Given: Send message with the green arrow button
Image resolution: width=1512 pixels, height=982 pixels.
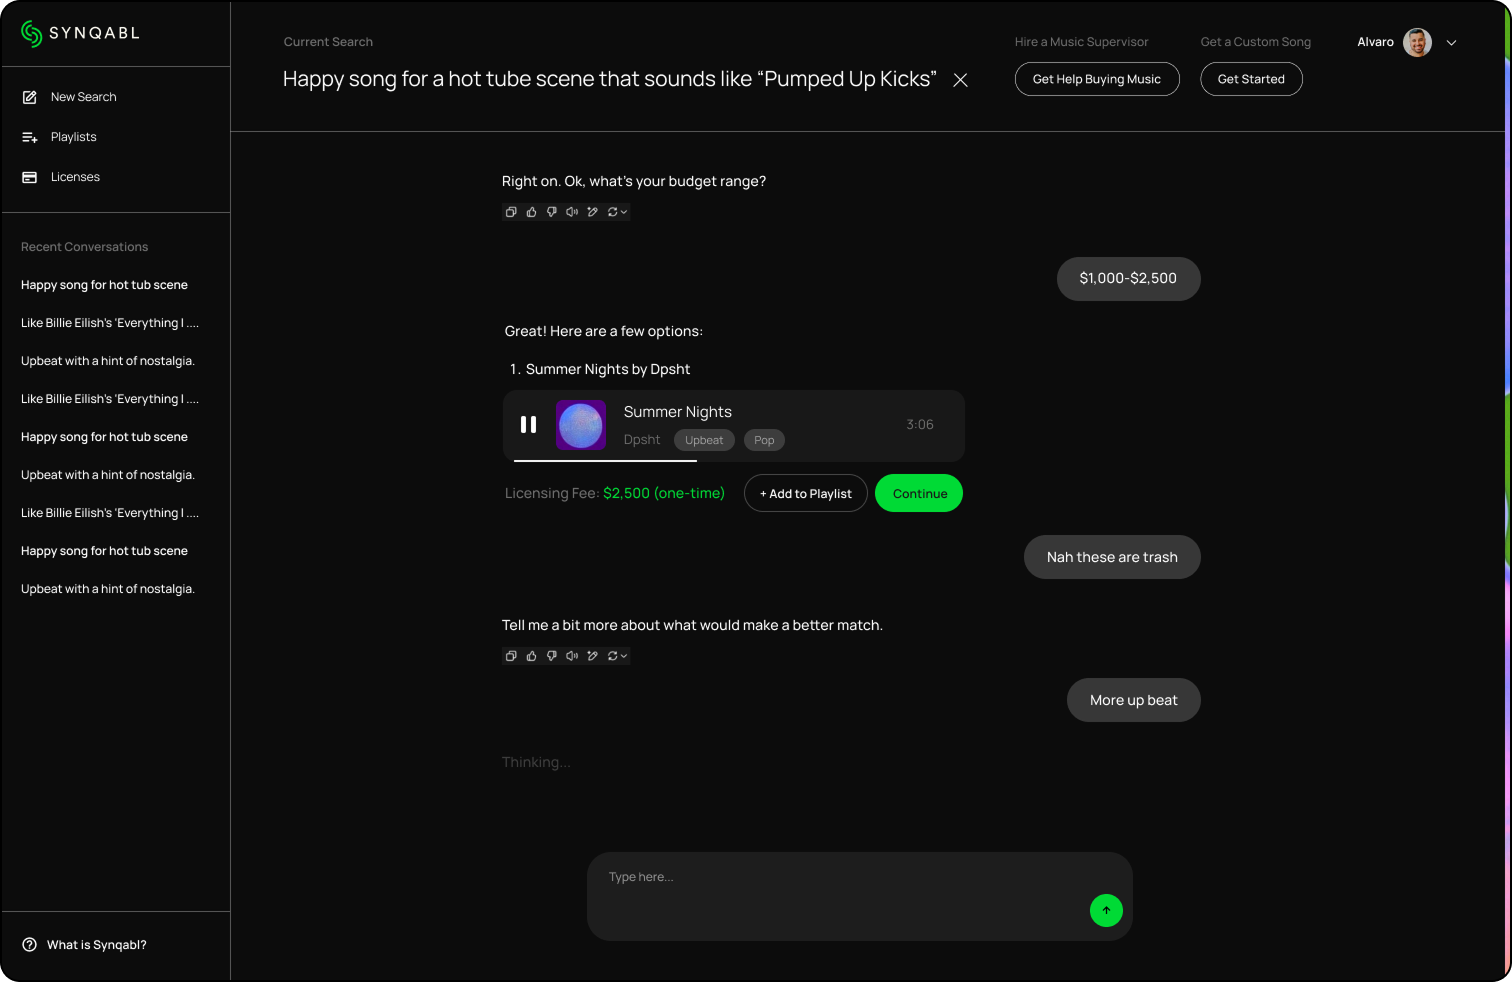Looking at the screenshot, I should click(1106, 910).
